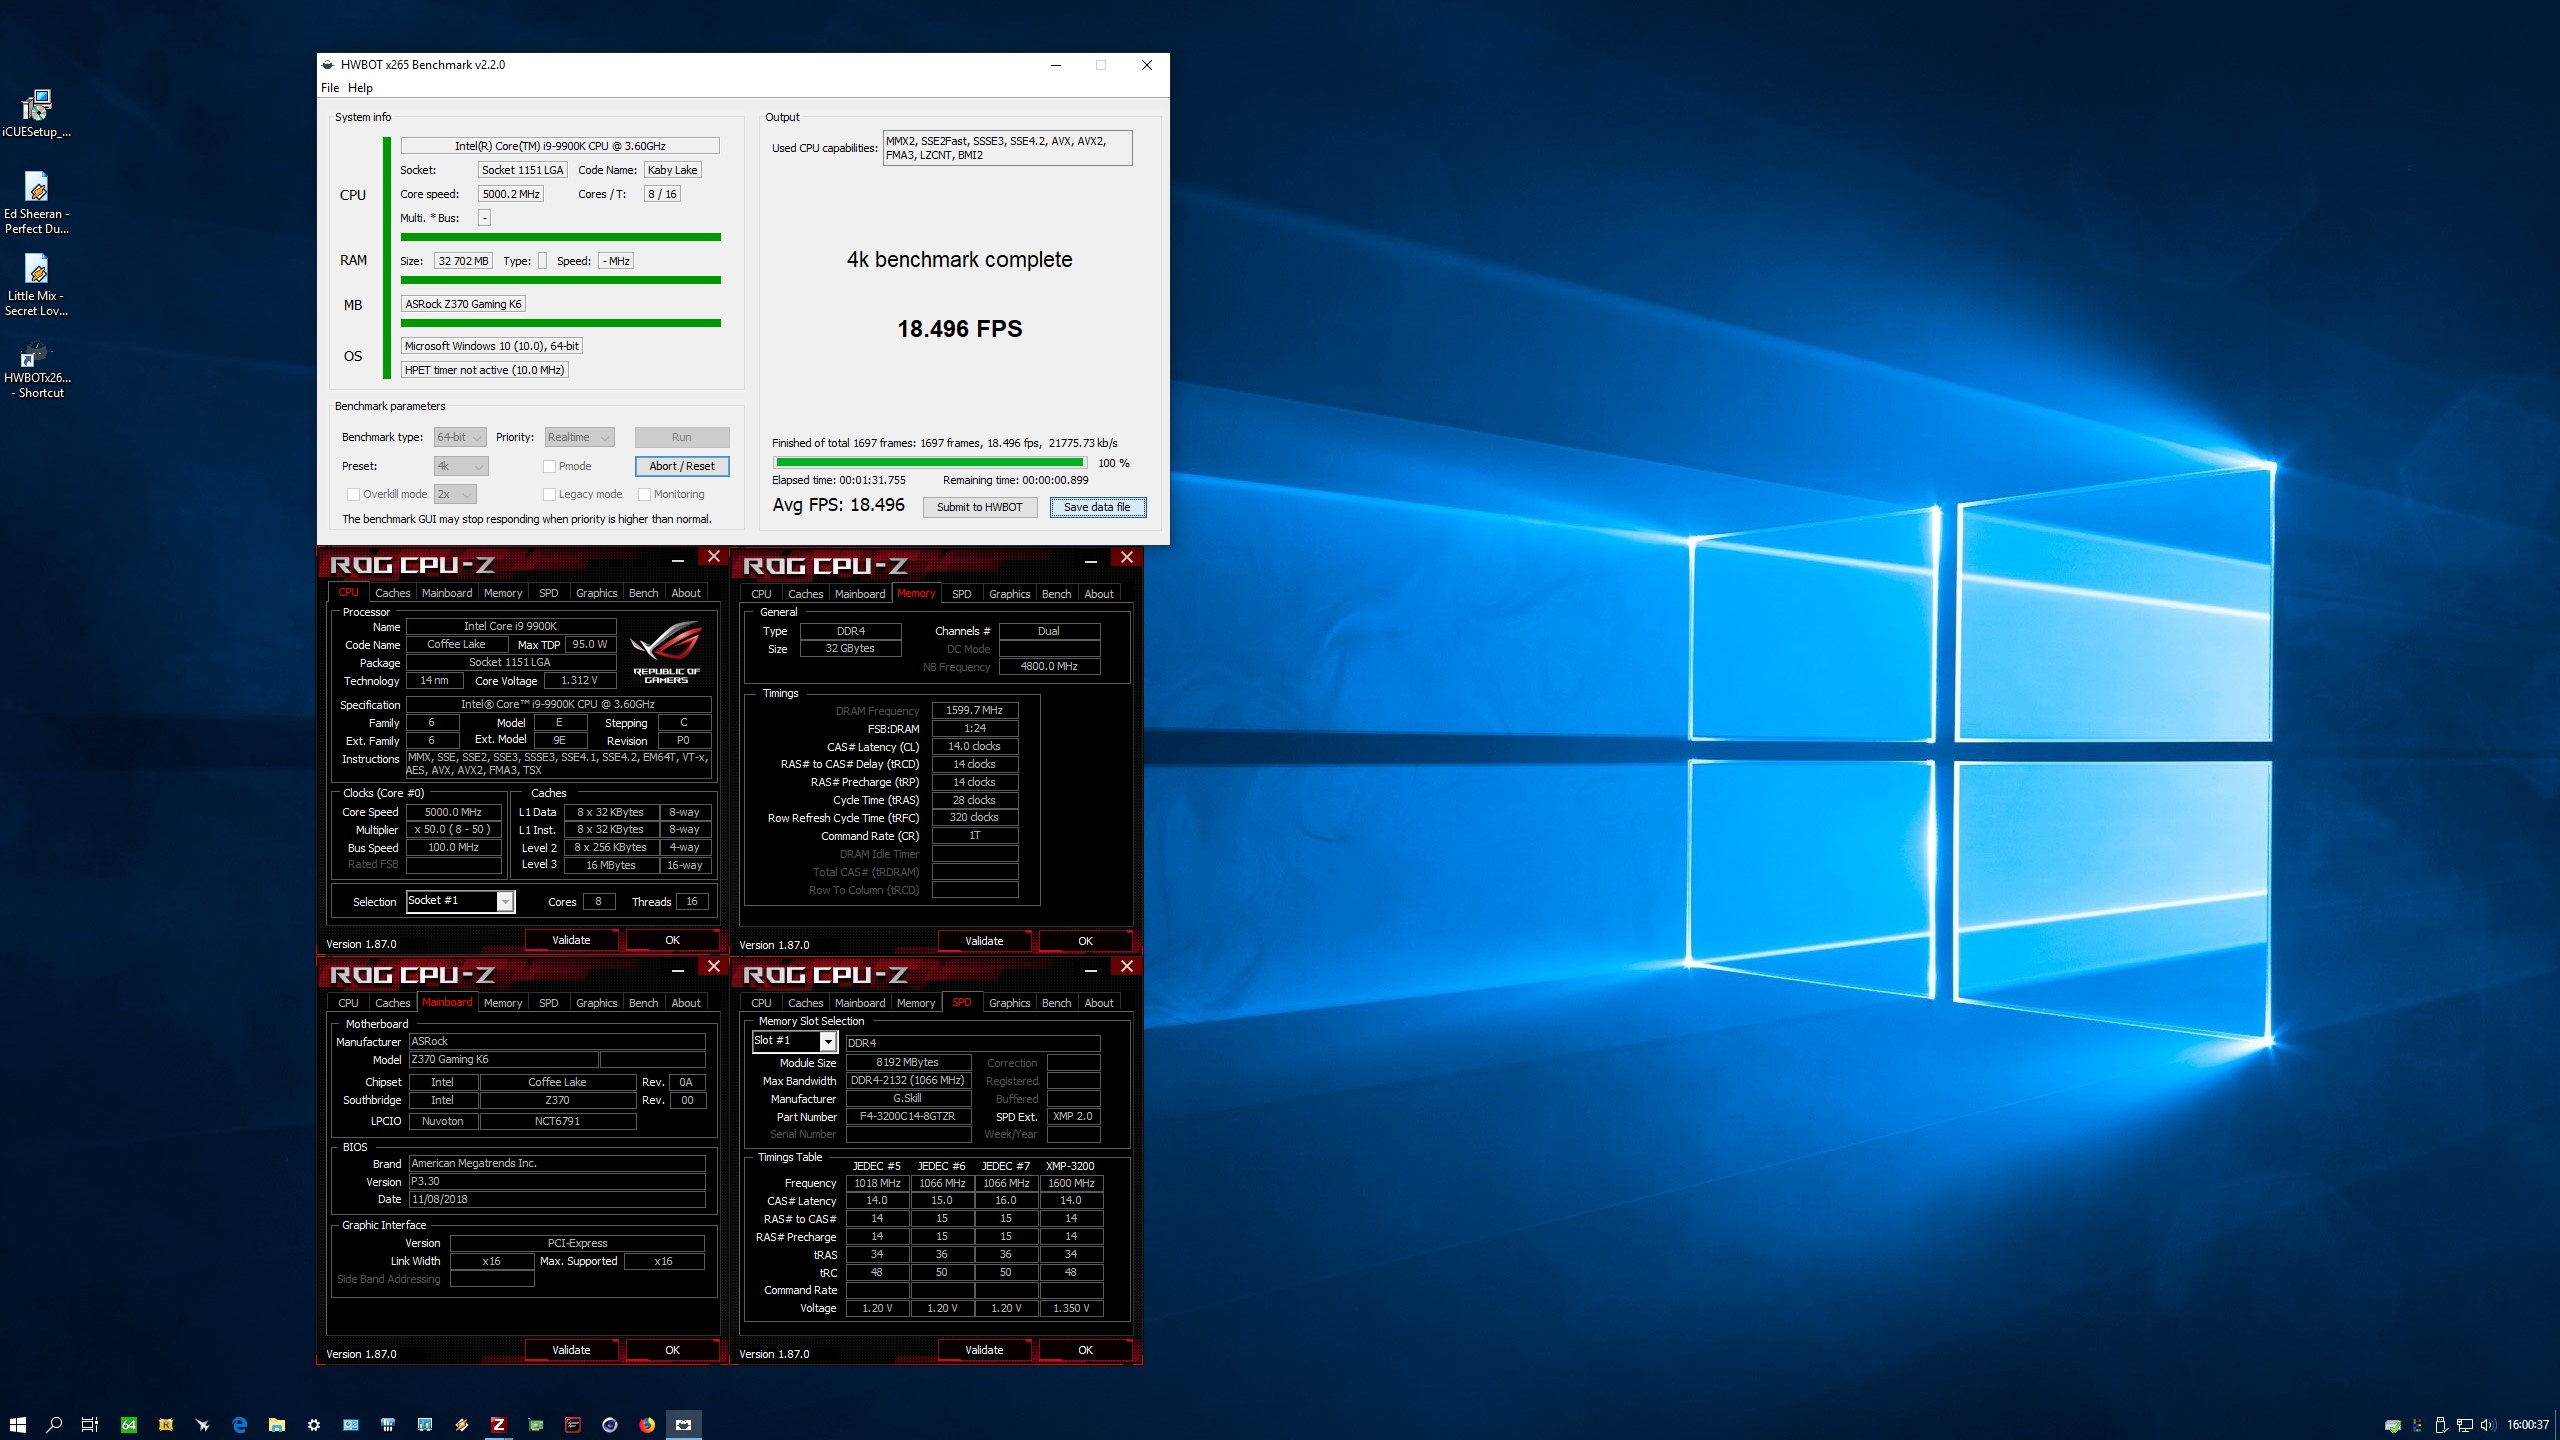2560x1440 pixels.
Task: Open the volume speaker tray icon
Action: [x=2488, y=1425]
